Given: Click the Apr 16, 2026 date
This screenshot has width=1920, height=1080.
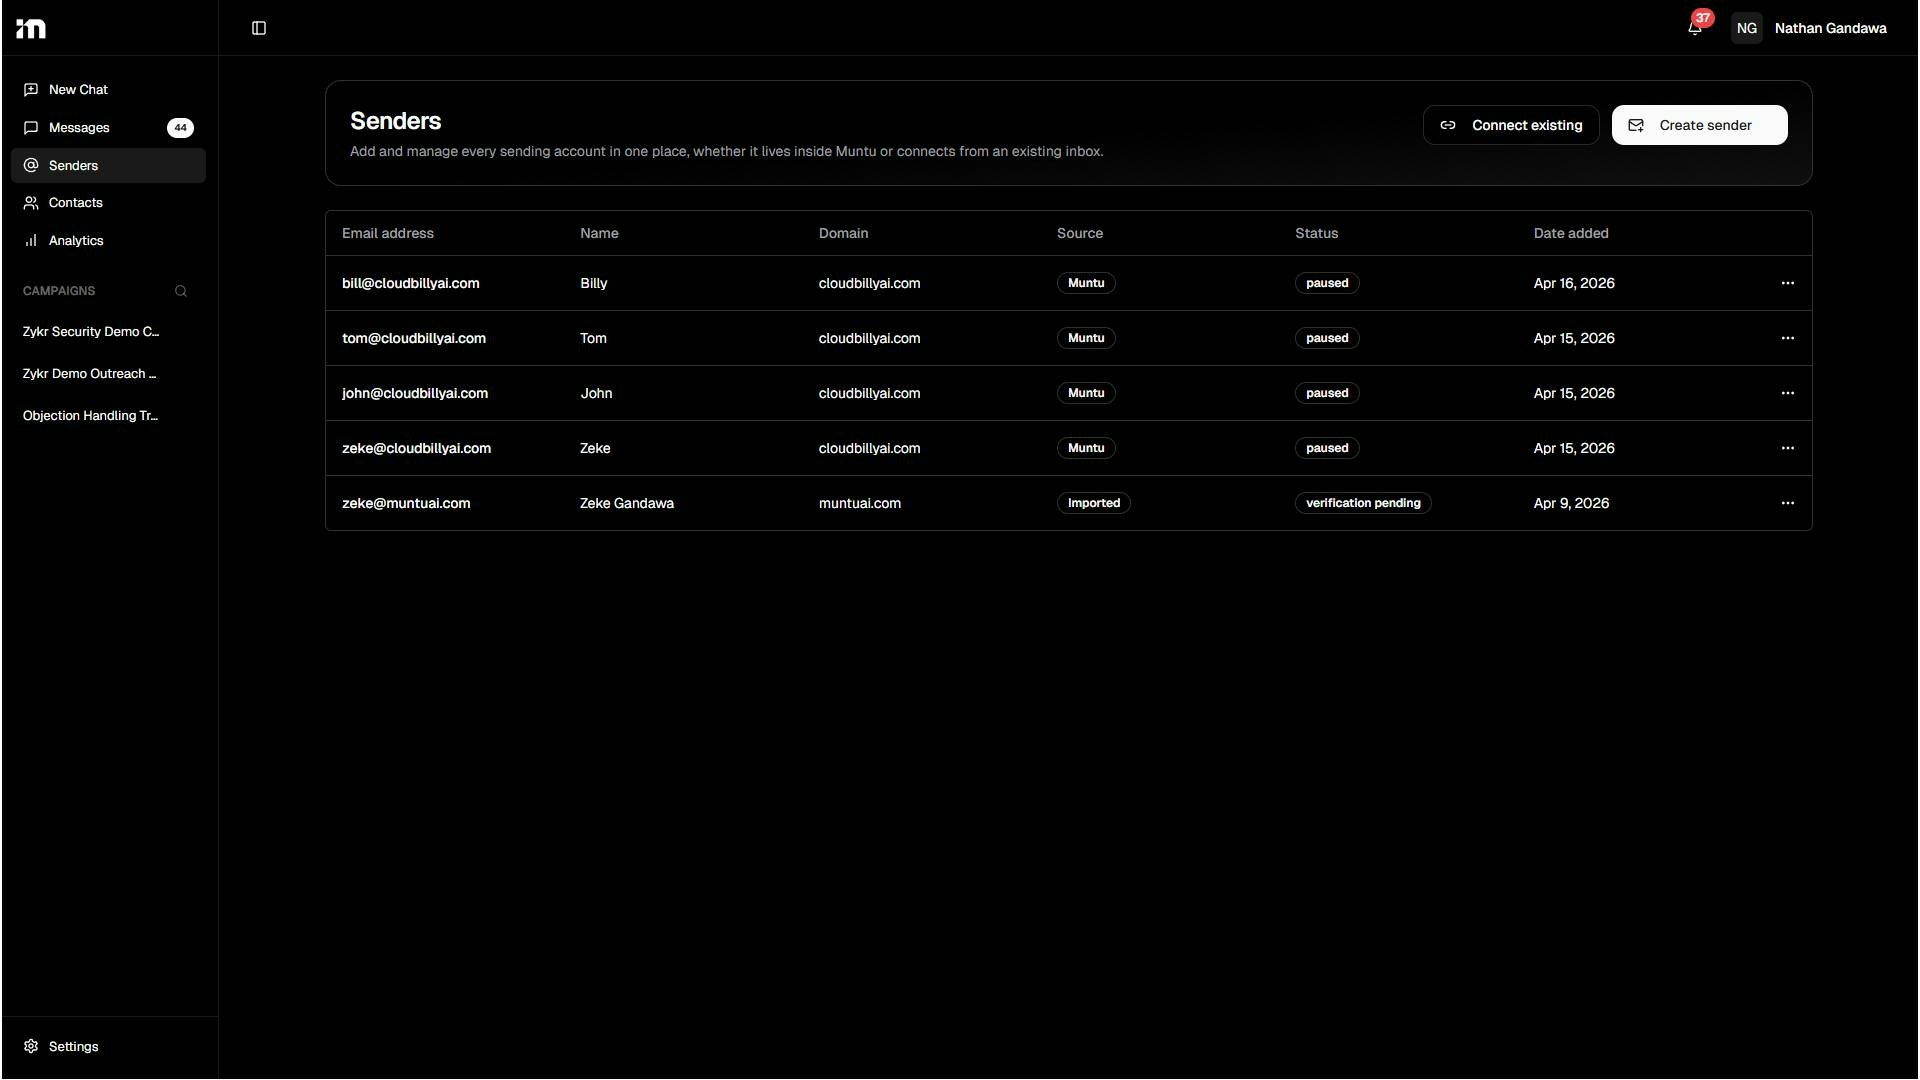Looking at the screenshot, I should point(1574,284).
